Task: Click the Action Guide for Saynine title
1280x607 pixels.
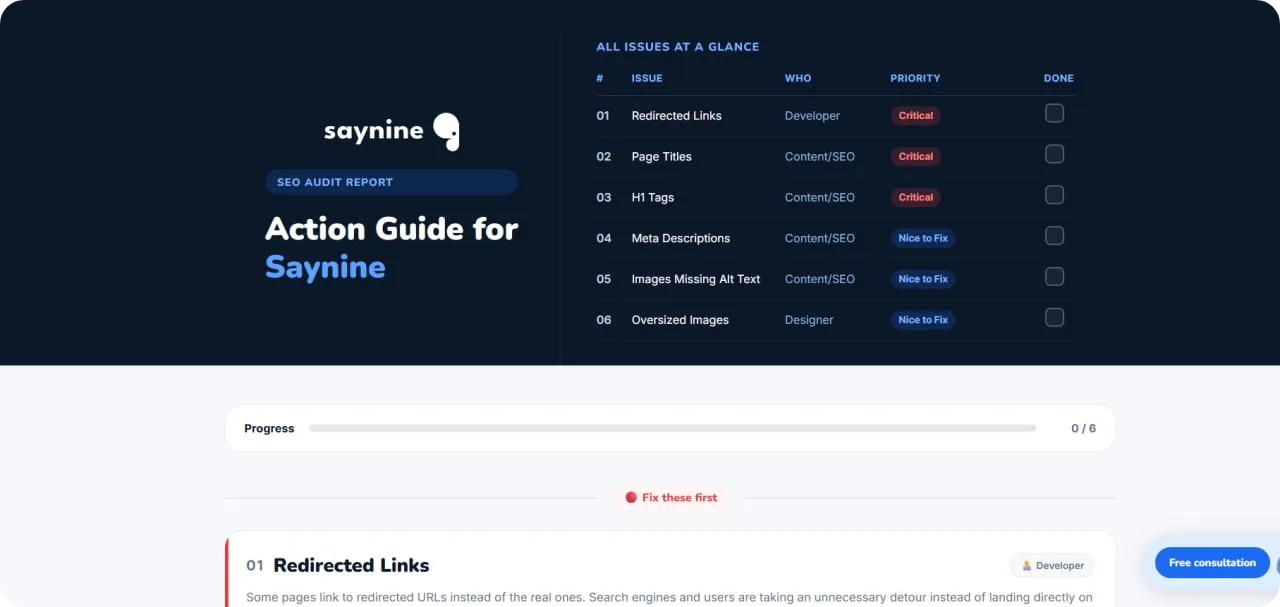Action: point(392,248)
